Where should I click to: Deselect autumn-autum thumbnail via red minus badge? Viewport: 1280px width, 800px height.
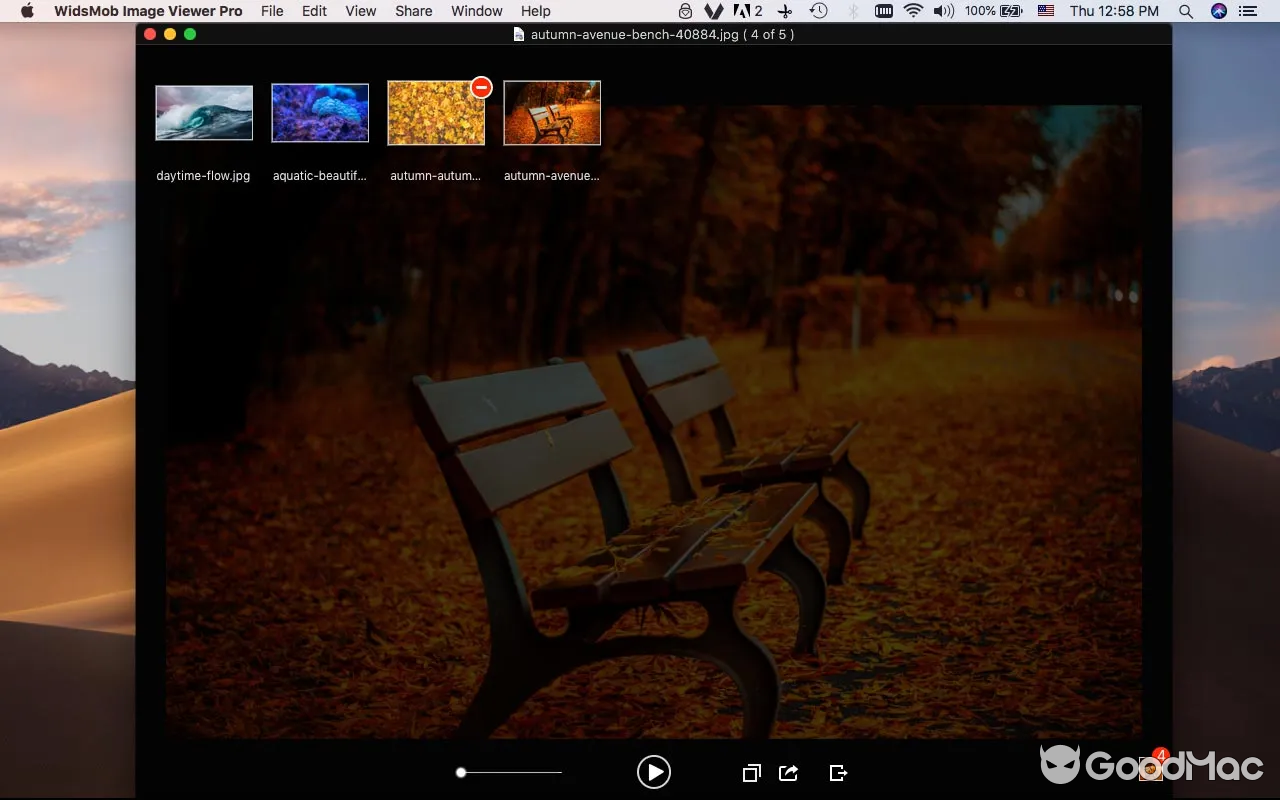click(x=480, y=87)
